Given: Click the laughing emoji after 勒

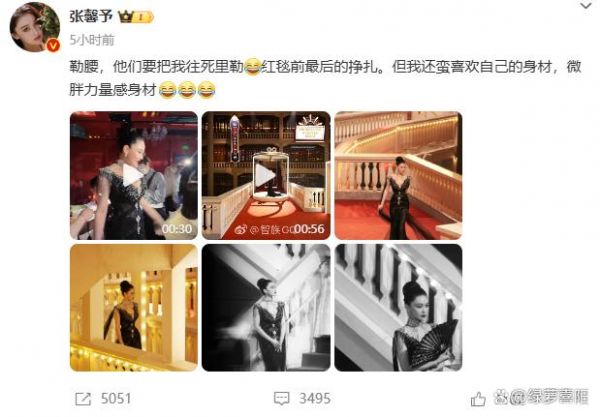Looking at the screenshot, I should pyautogui.click(x=252, y=67).
